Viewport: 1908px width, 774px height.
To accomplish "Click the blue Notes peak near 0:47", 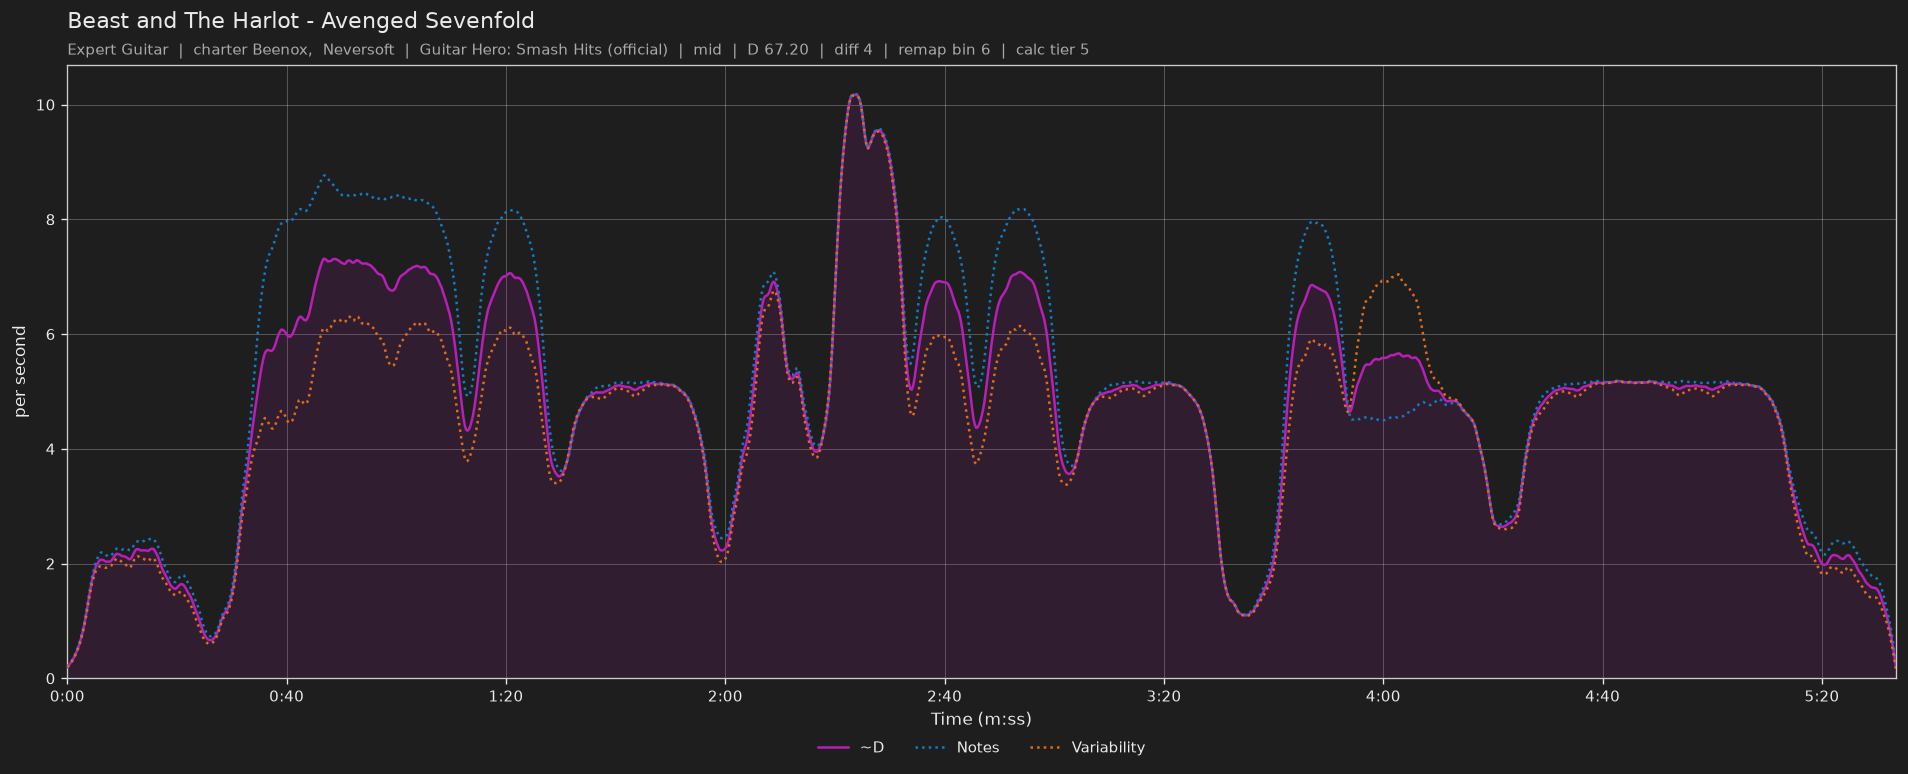I will pyautogui.click(x=324, y=176).
